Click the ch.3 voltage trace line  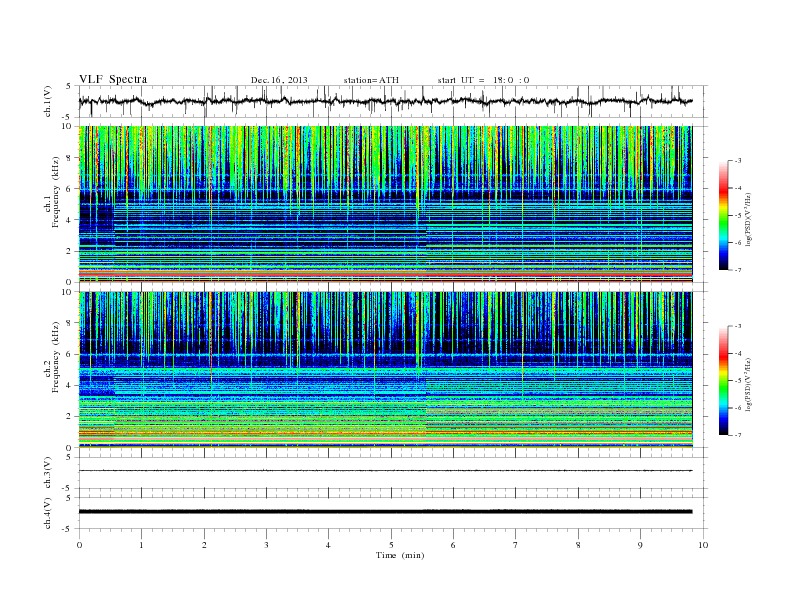coord(385,471)
